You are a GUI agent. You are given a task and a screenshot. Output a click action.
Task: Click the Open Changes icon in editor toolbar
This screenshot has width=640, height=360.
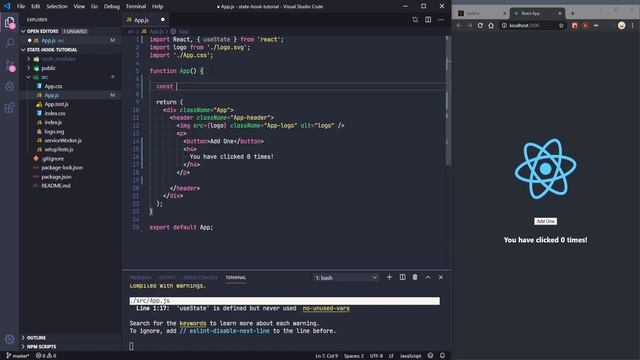pos(415,20)
